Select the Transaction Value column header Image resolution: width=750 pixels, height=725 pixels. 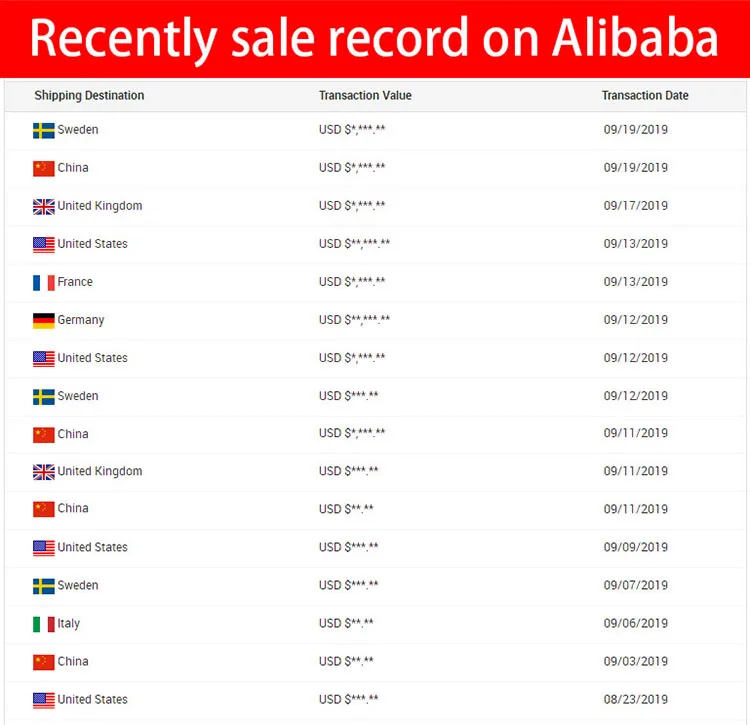[x=365, y=96]
